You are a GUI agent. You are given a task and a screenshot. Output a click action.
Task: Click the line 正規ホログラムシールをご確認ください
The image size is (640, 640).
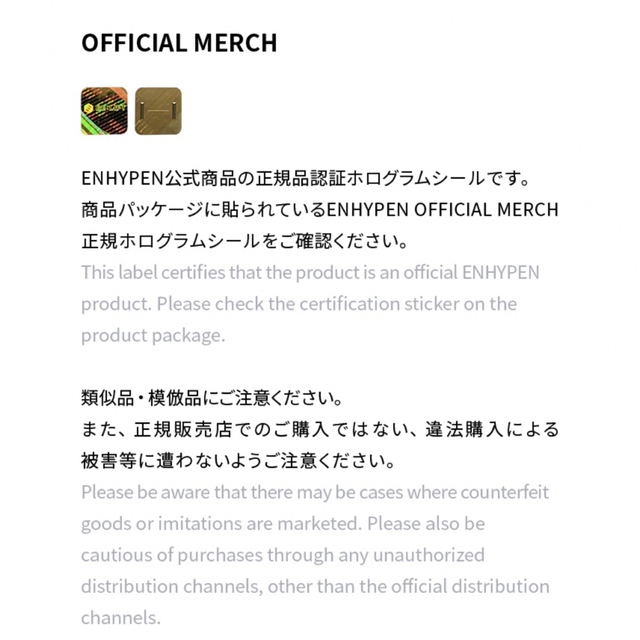click(x=244, y=241)
